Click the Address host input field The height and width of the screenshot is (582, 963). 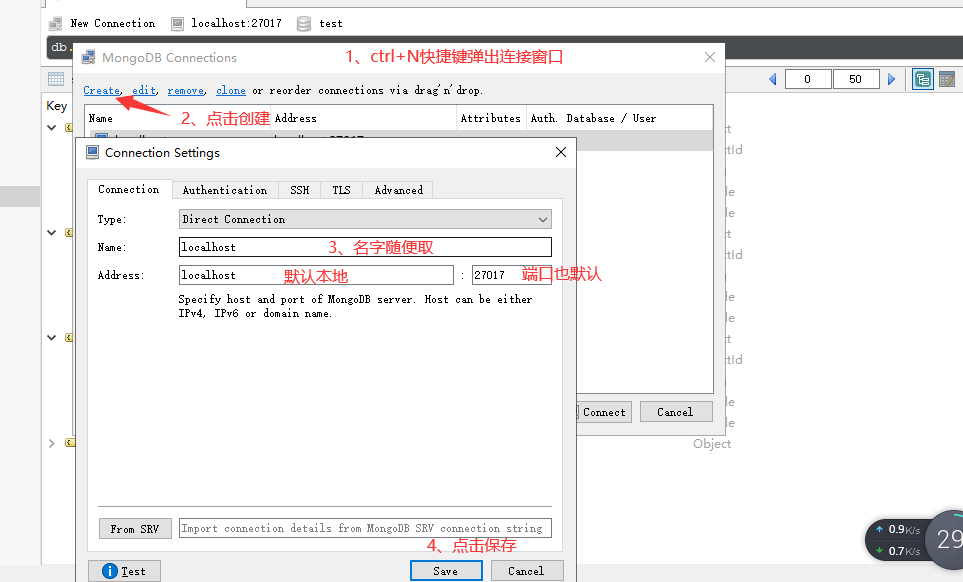click(x=316, y=275)
